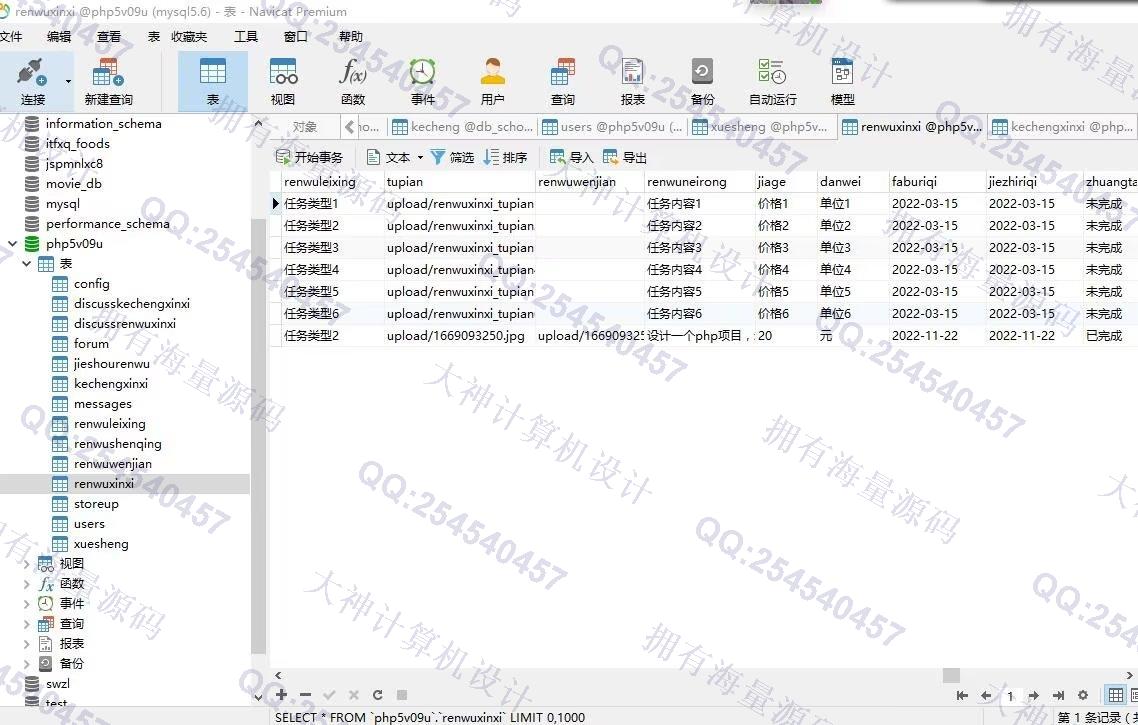Select the discusskechengxinxi table
The width and height of the screenshot is (1138, 725).
pyautogui.click(x=131, y=303)
